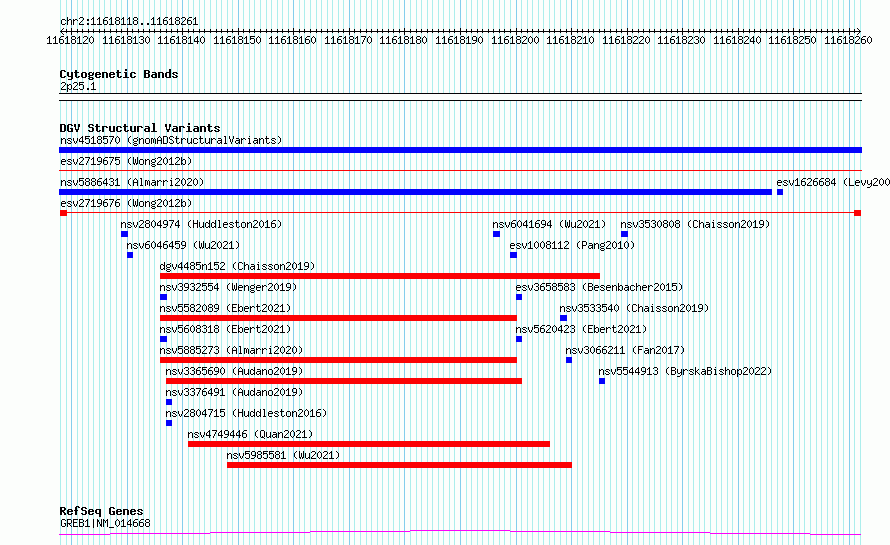Open esv1626684 variant label
Screen dimensions: 890x545
pos(833,182)
